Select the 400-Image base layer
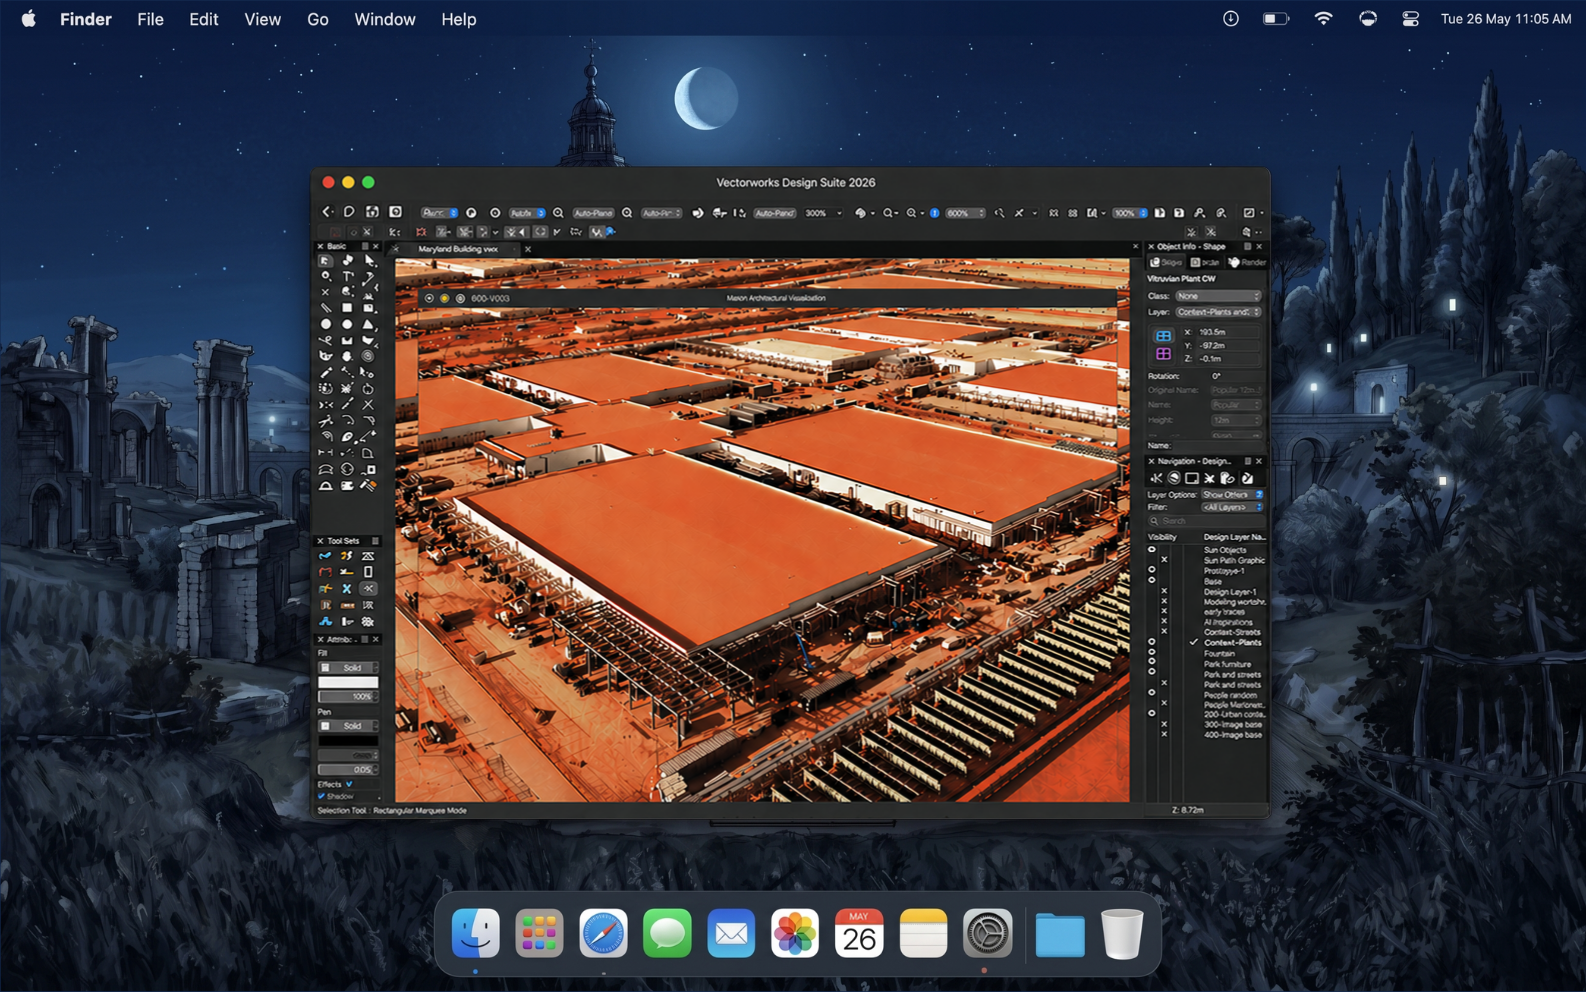 click(1232, 735)
